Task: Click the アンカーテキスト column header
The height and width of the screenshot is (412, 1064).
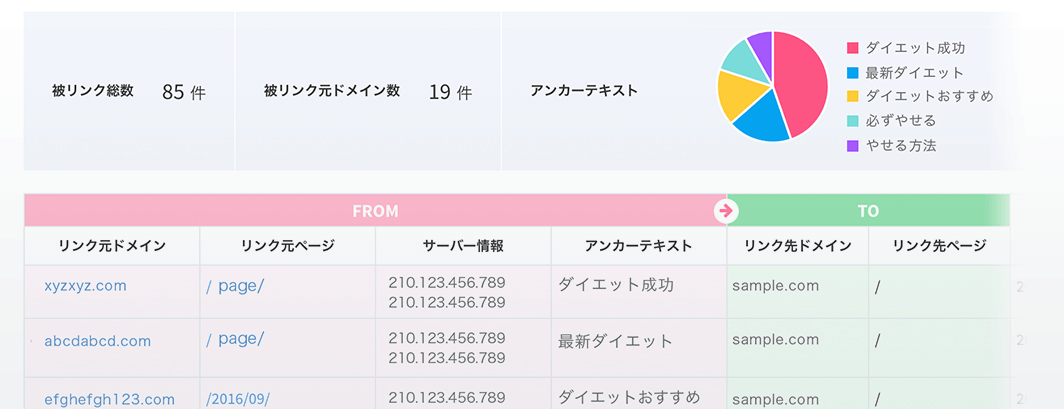Action: point(639,246)
